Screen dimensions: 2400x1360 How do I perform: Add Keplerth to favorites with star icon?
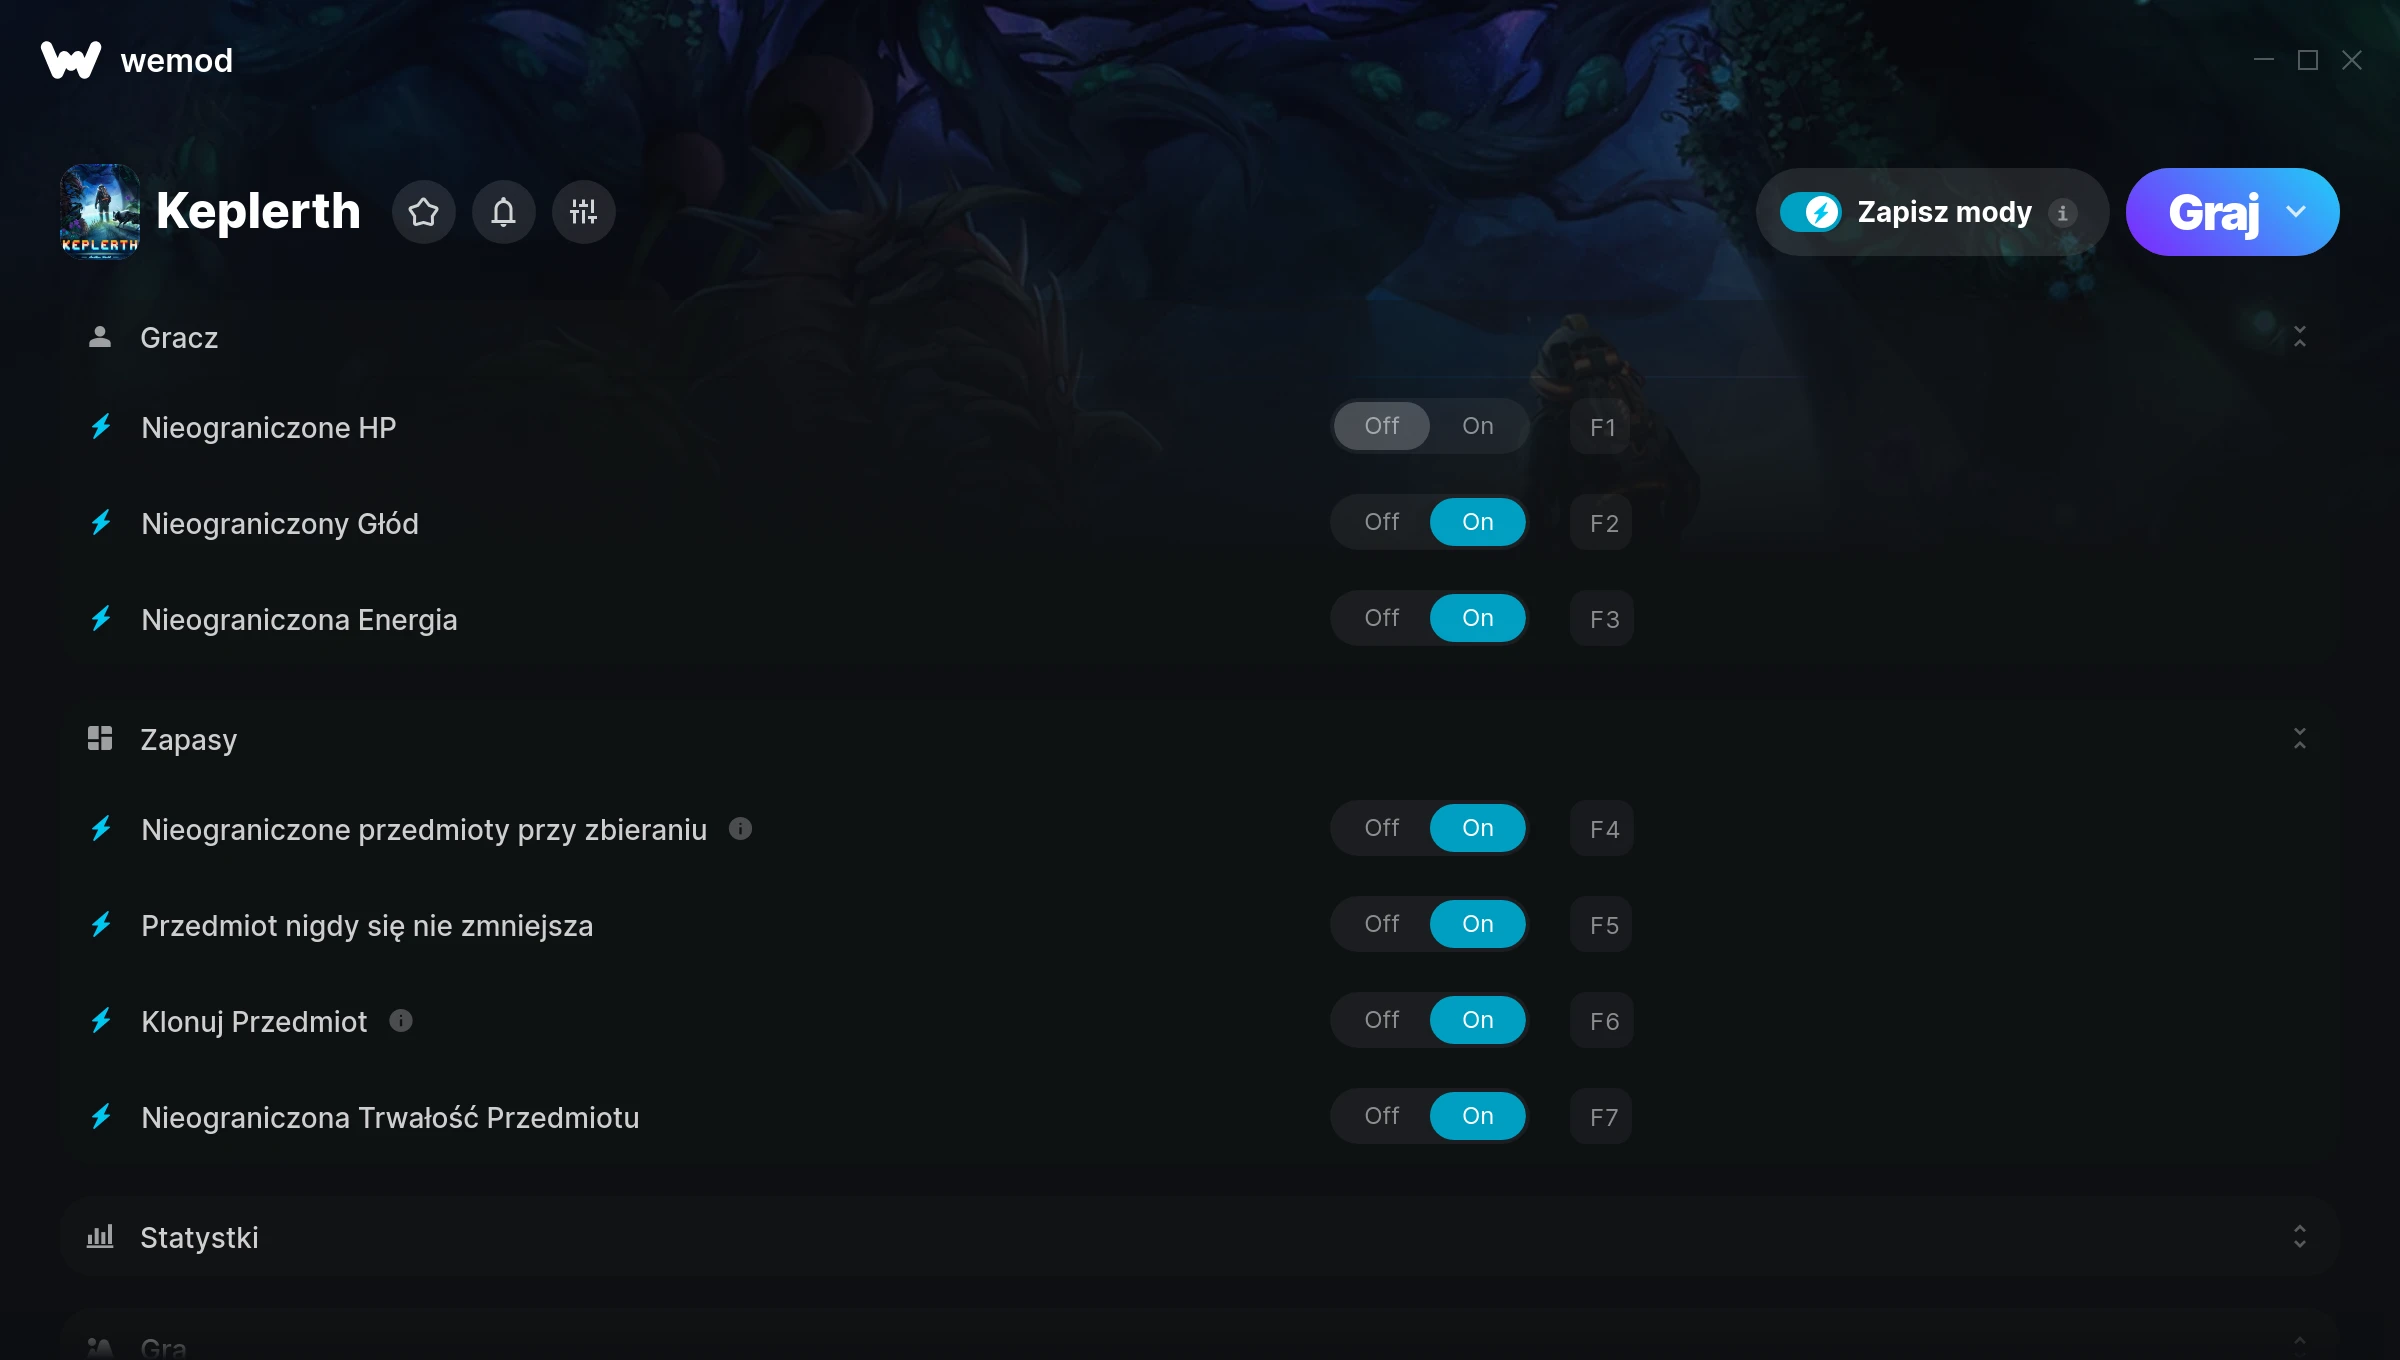[x=423, y=212]
